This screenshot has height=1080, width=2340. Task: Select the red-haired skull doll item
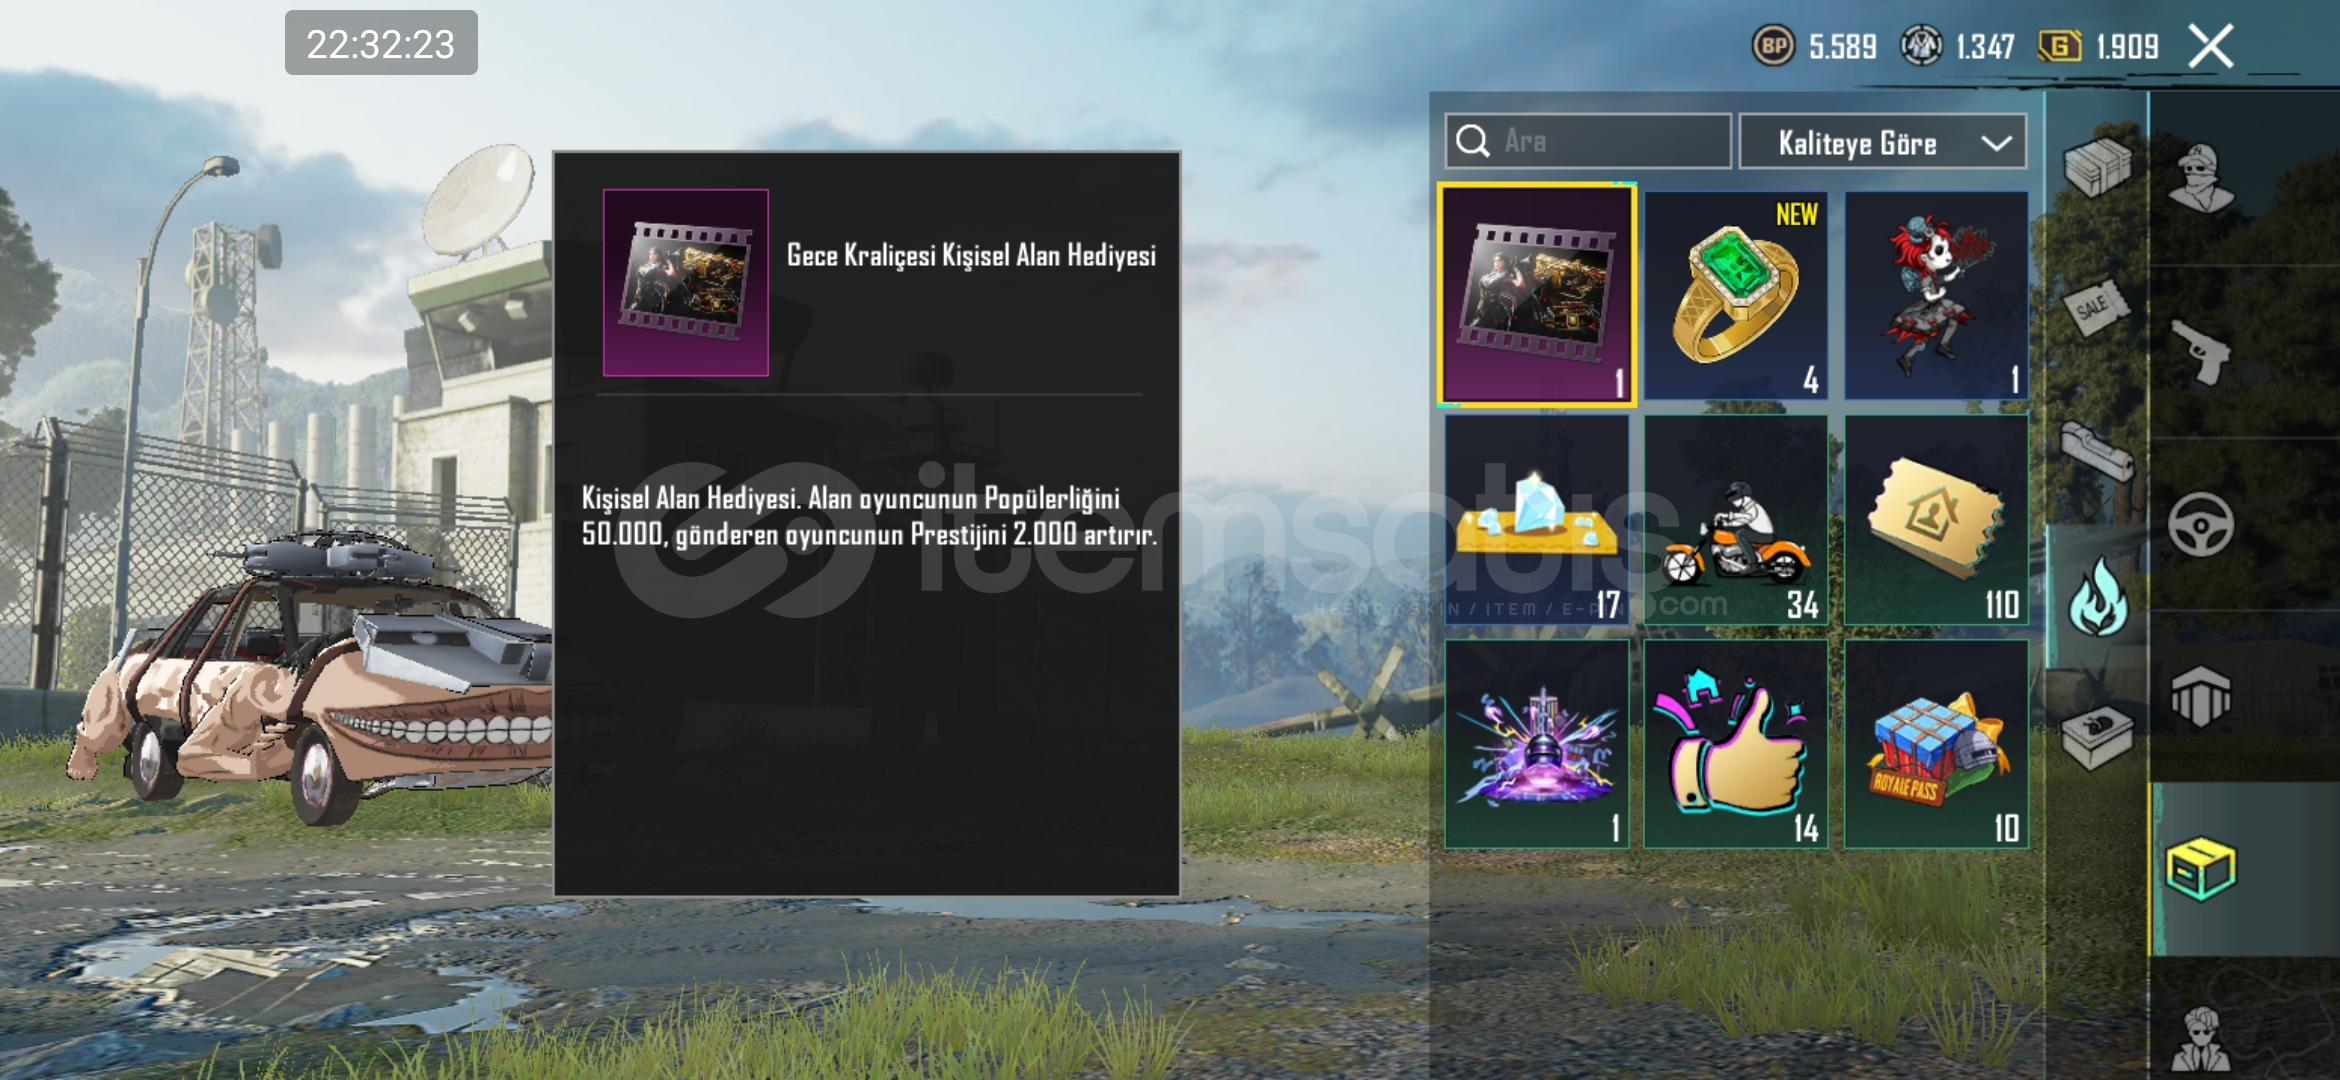pos(1936,296)
